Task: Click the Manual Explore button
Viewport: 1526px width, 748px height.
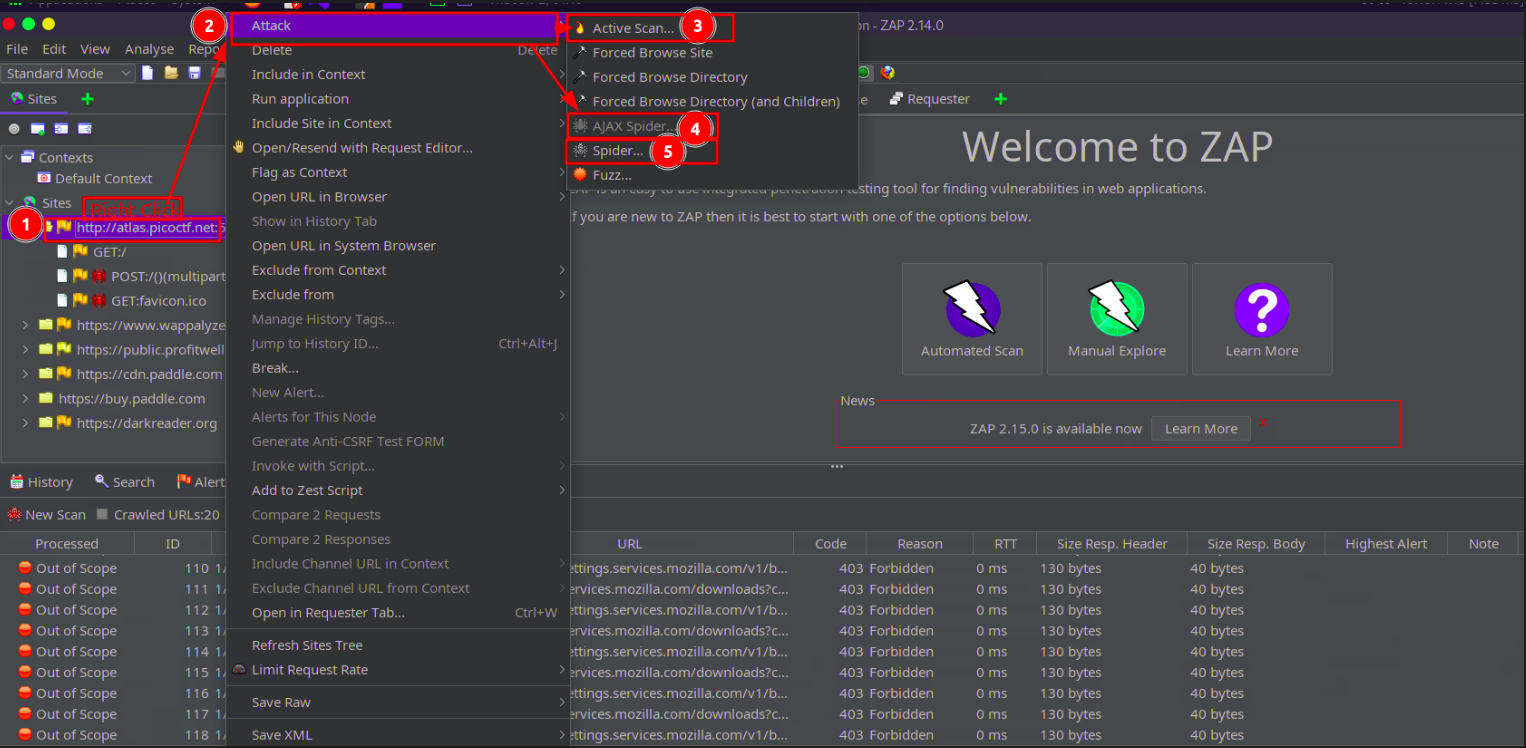Action: pyautogui.click(x=1117, y=319)
